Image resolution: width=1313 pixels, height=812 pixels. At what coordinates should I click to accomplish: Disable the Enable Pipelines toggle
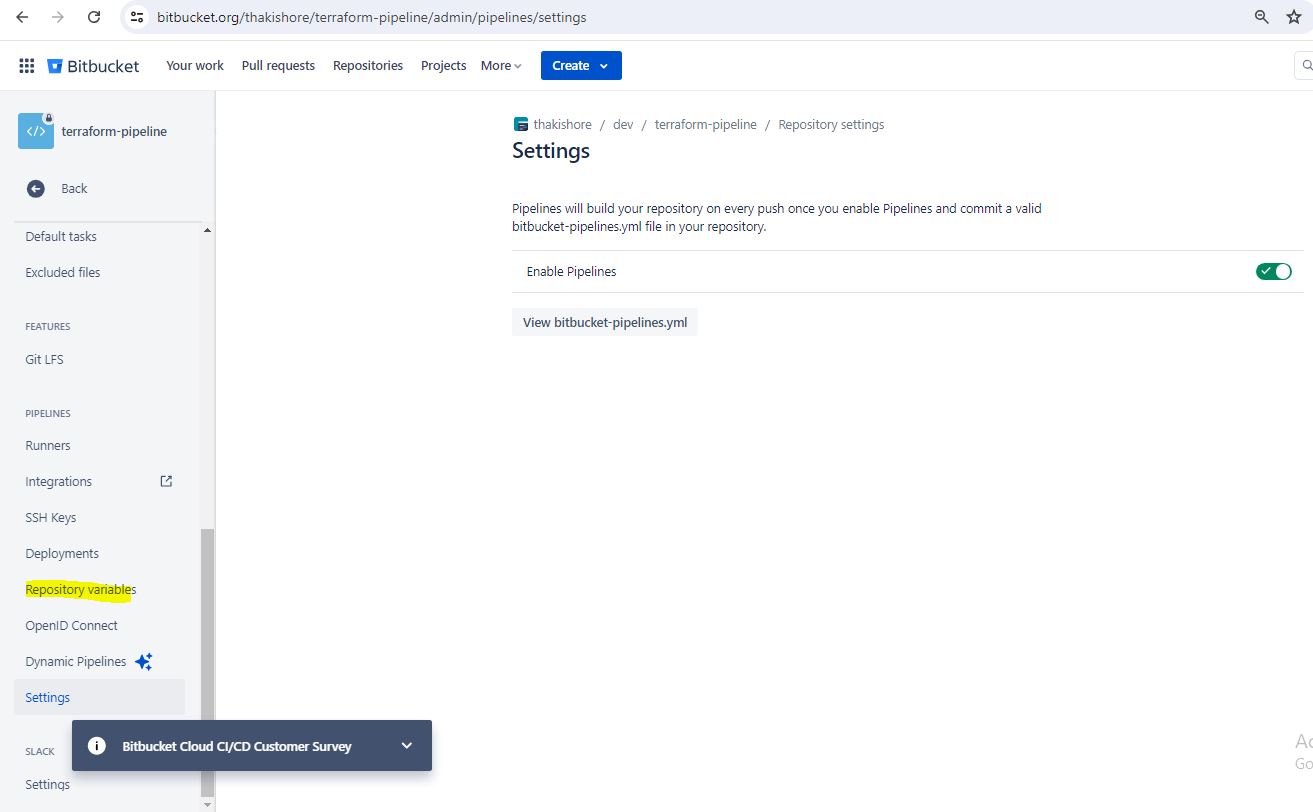1273,272
